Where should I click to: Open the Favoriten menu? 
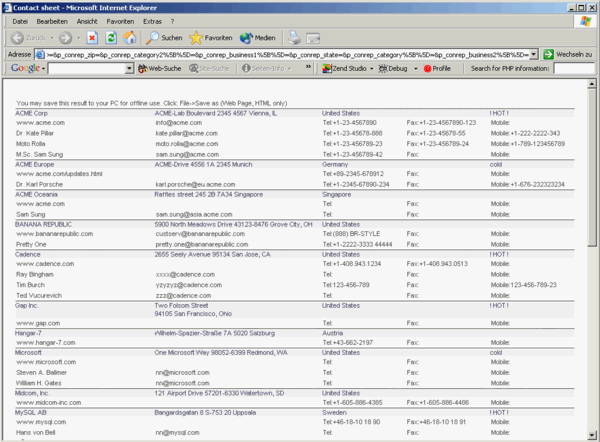tap(120, 21)
